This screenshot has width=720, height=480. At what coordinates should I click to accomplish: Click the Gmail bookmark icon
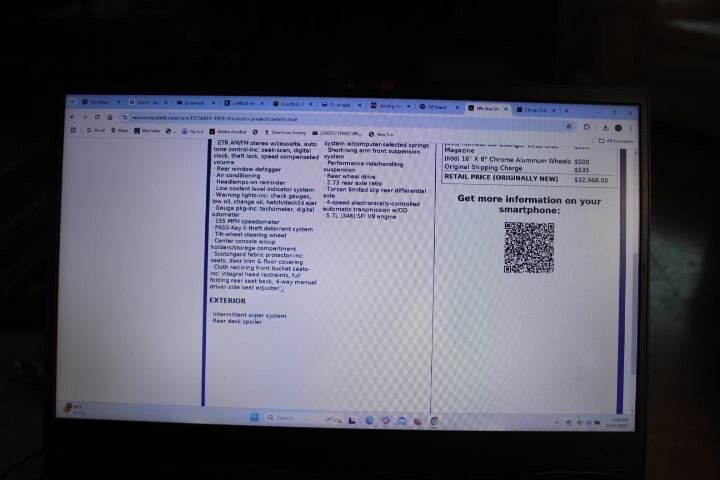(x=96, y=130)
